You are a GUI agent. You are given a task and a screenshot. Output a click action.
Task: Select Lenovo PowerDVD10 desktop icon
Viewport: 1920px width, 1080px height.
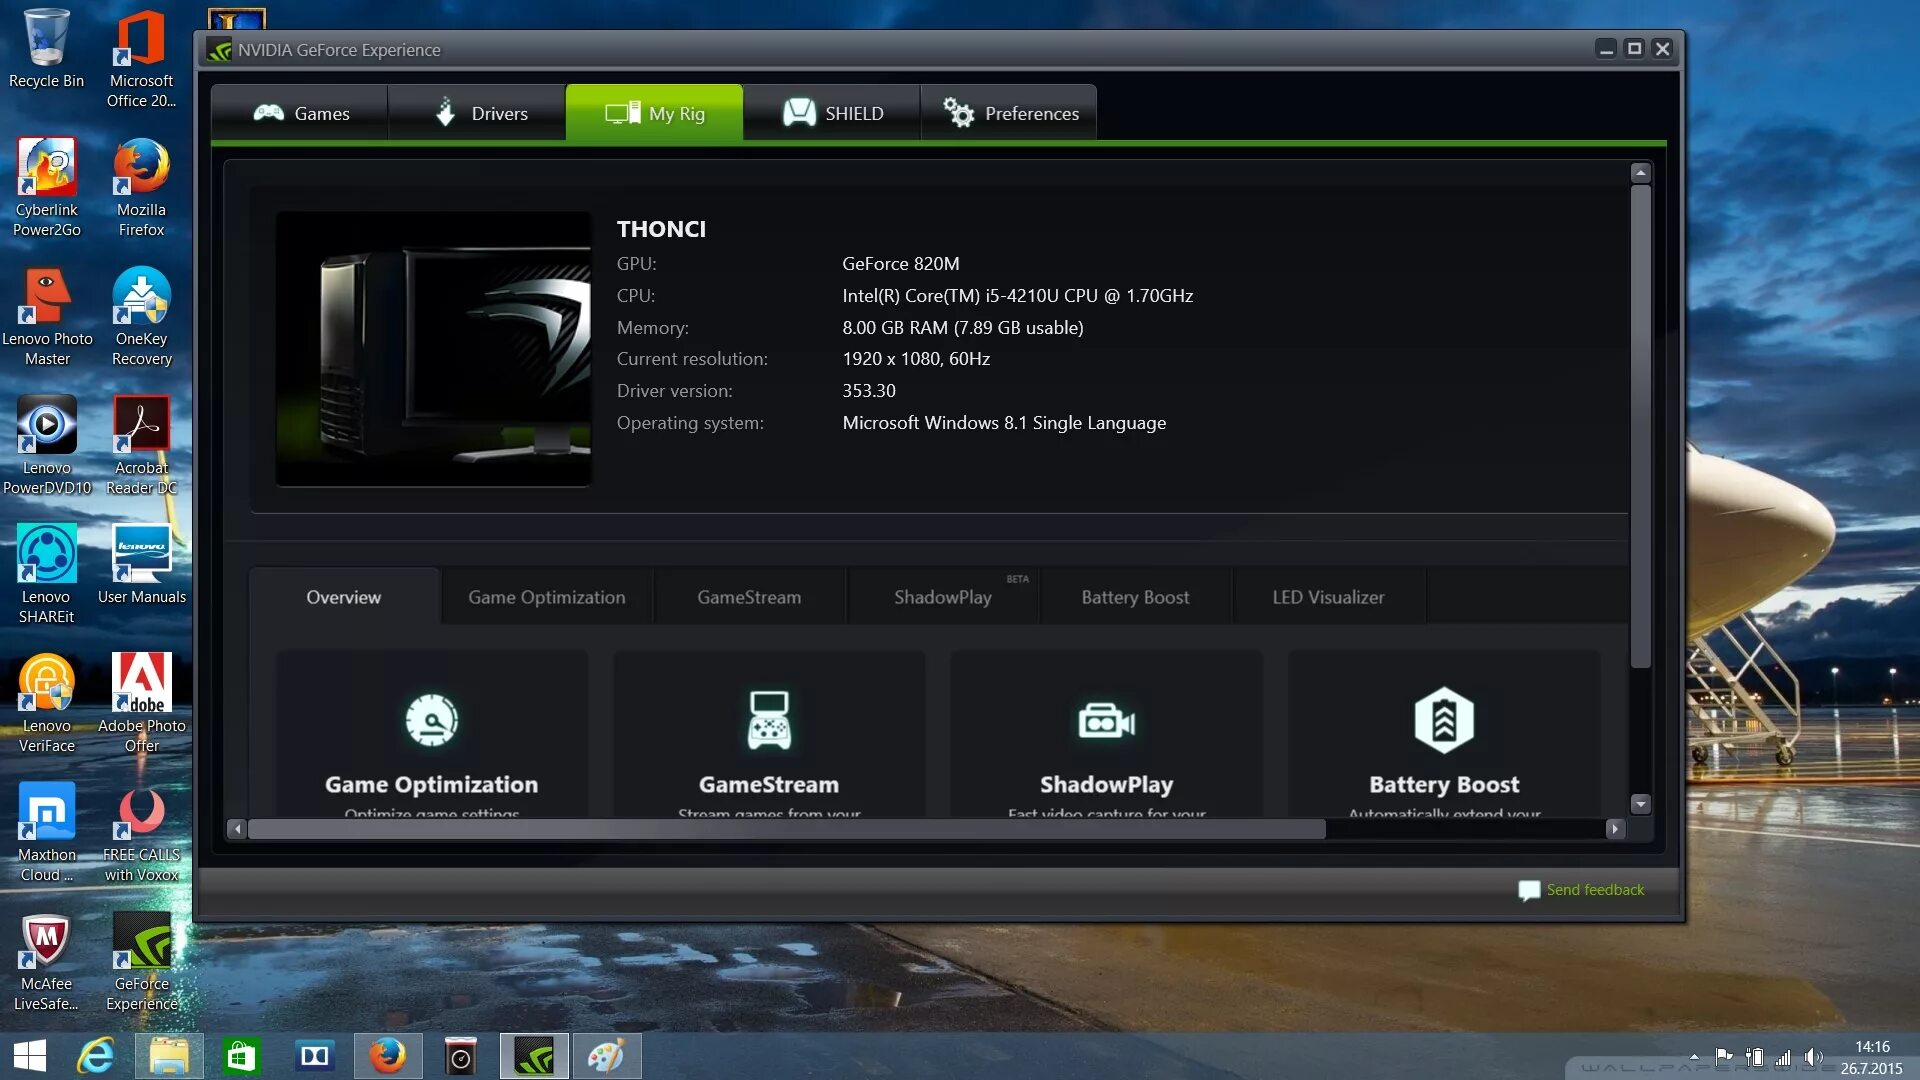(46, 446)
